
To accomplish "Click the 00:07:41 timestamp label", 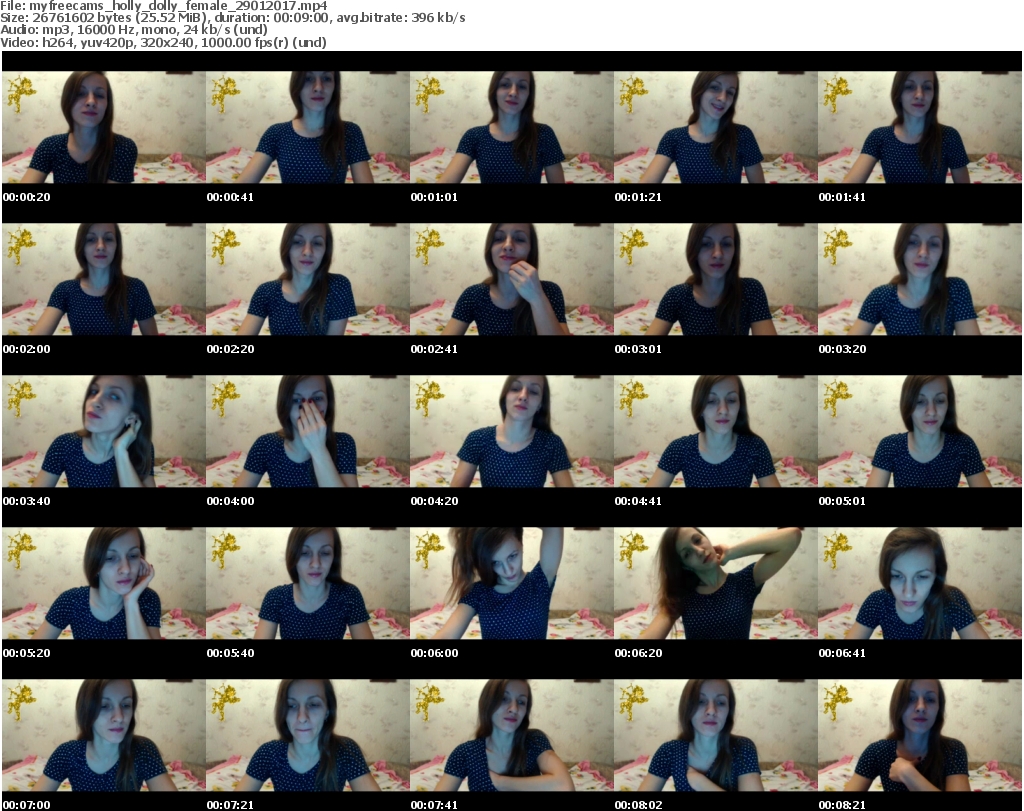I will tap(434, 805).
